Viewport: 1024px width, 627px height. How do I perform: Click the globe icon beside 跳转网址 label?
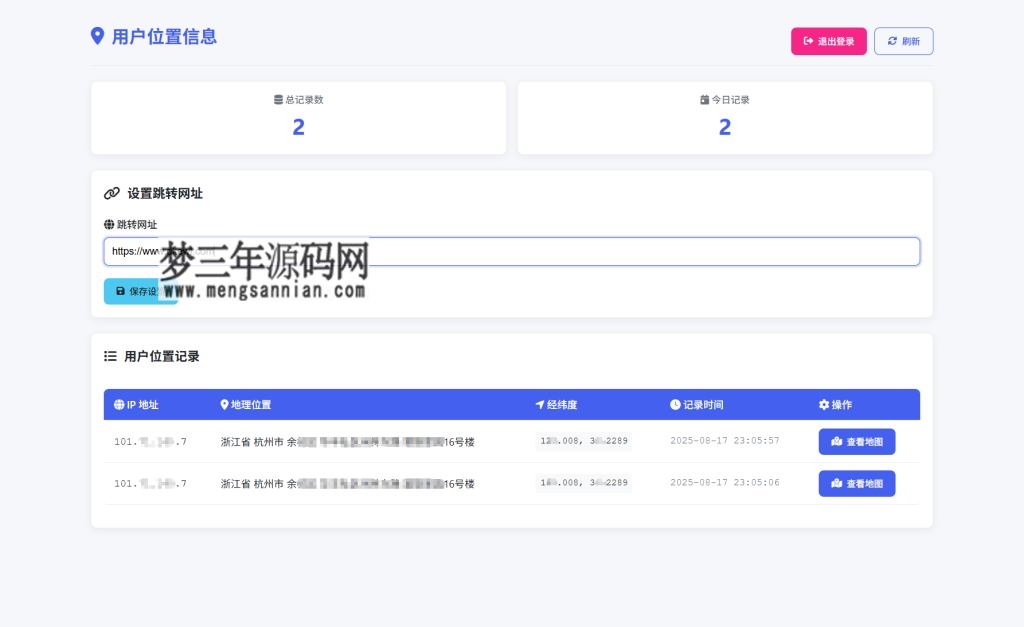[x=107, y=224]
